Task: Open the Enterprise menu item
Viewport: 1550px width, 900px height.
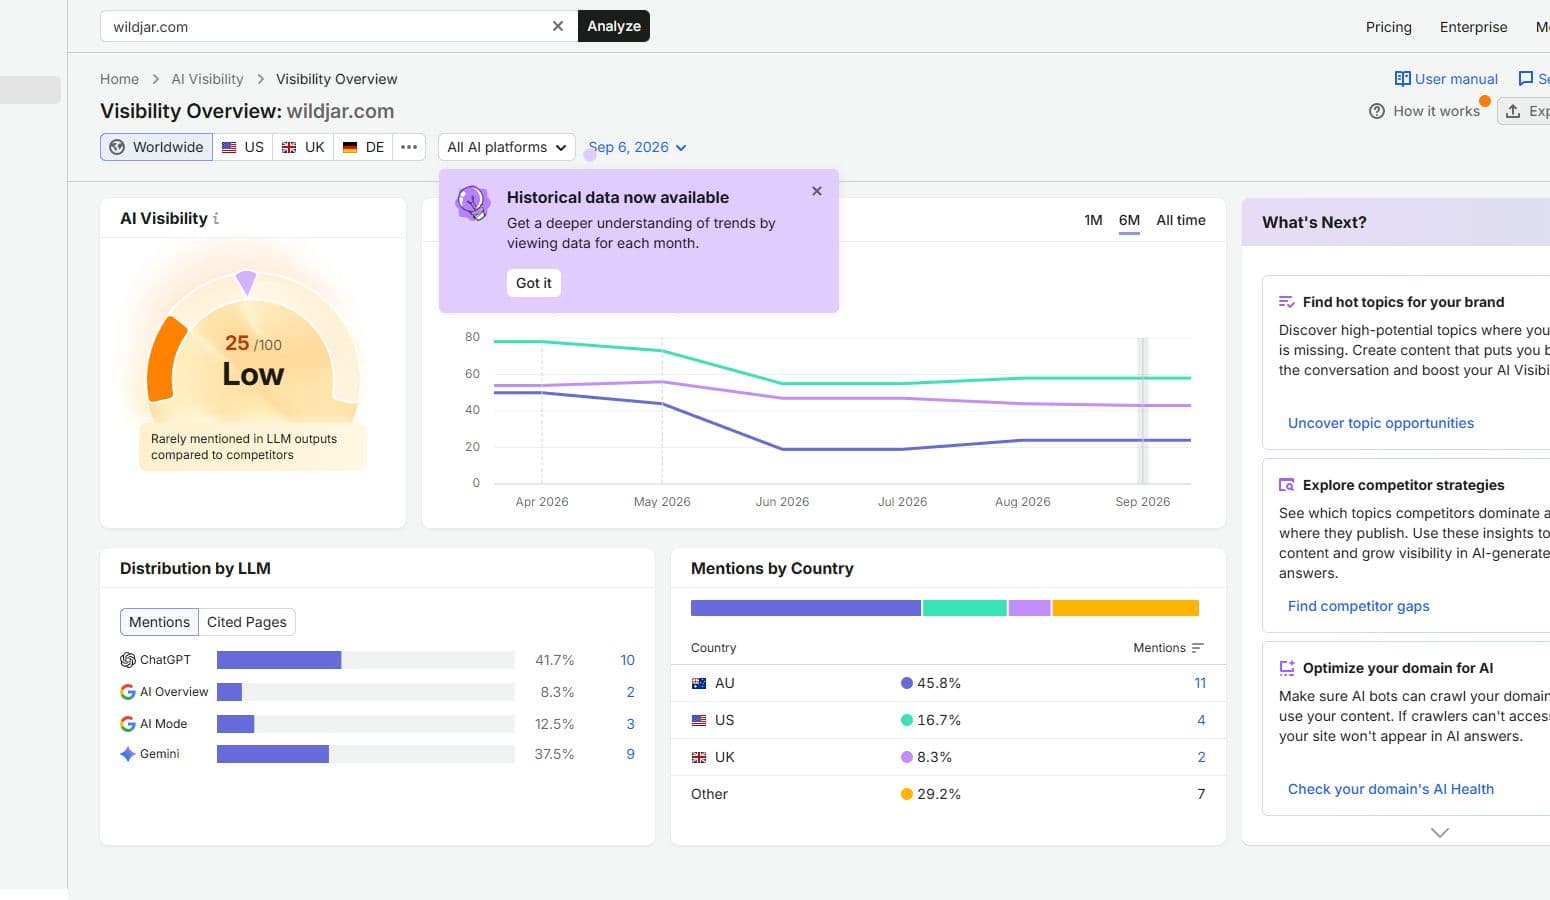Action: [x=1473, y=27]
